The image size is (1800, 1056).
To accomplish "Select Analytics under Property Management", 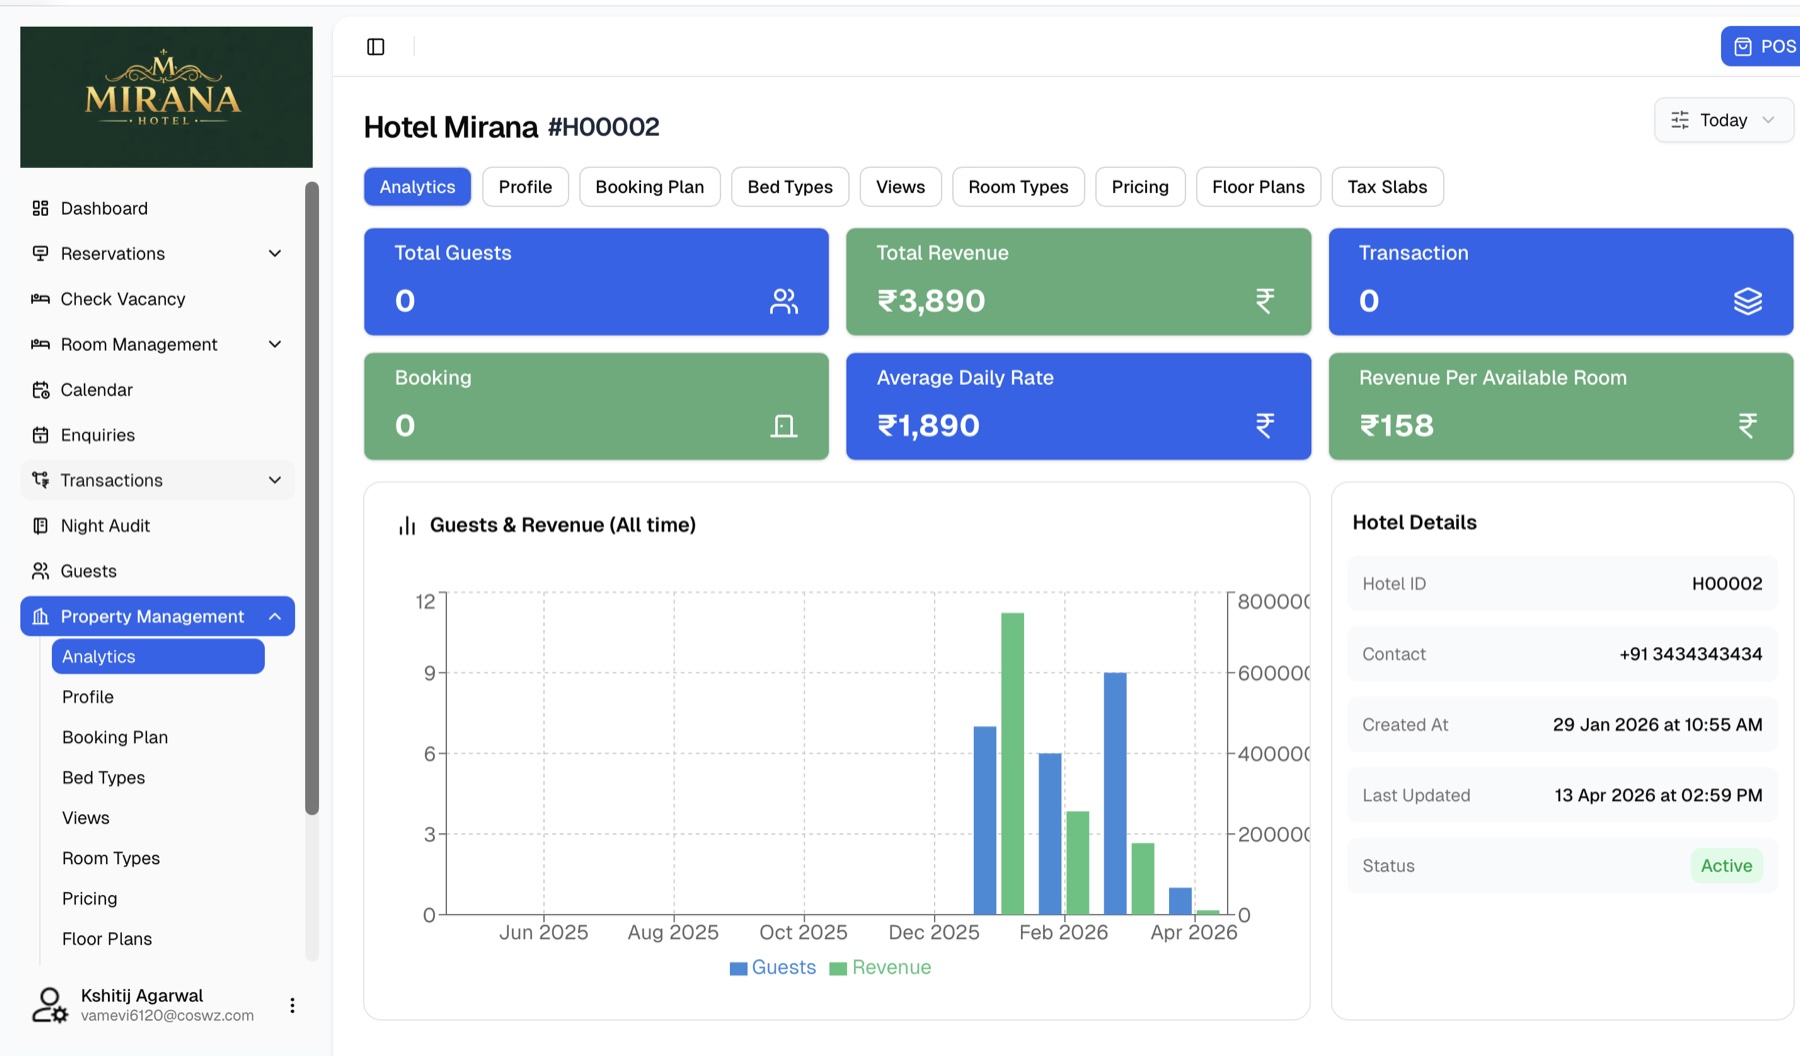I will (158, 656).
